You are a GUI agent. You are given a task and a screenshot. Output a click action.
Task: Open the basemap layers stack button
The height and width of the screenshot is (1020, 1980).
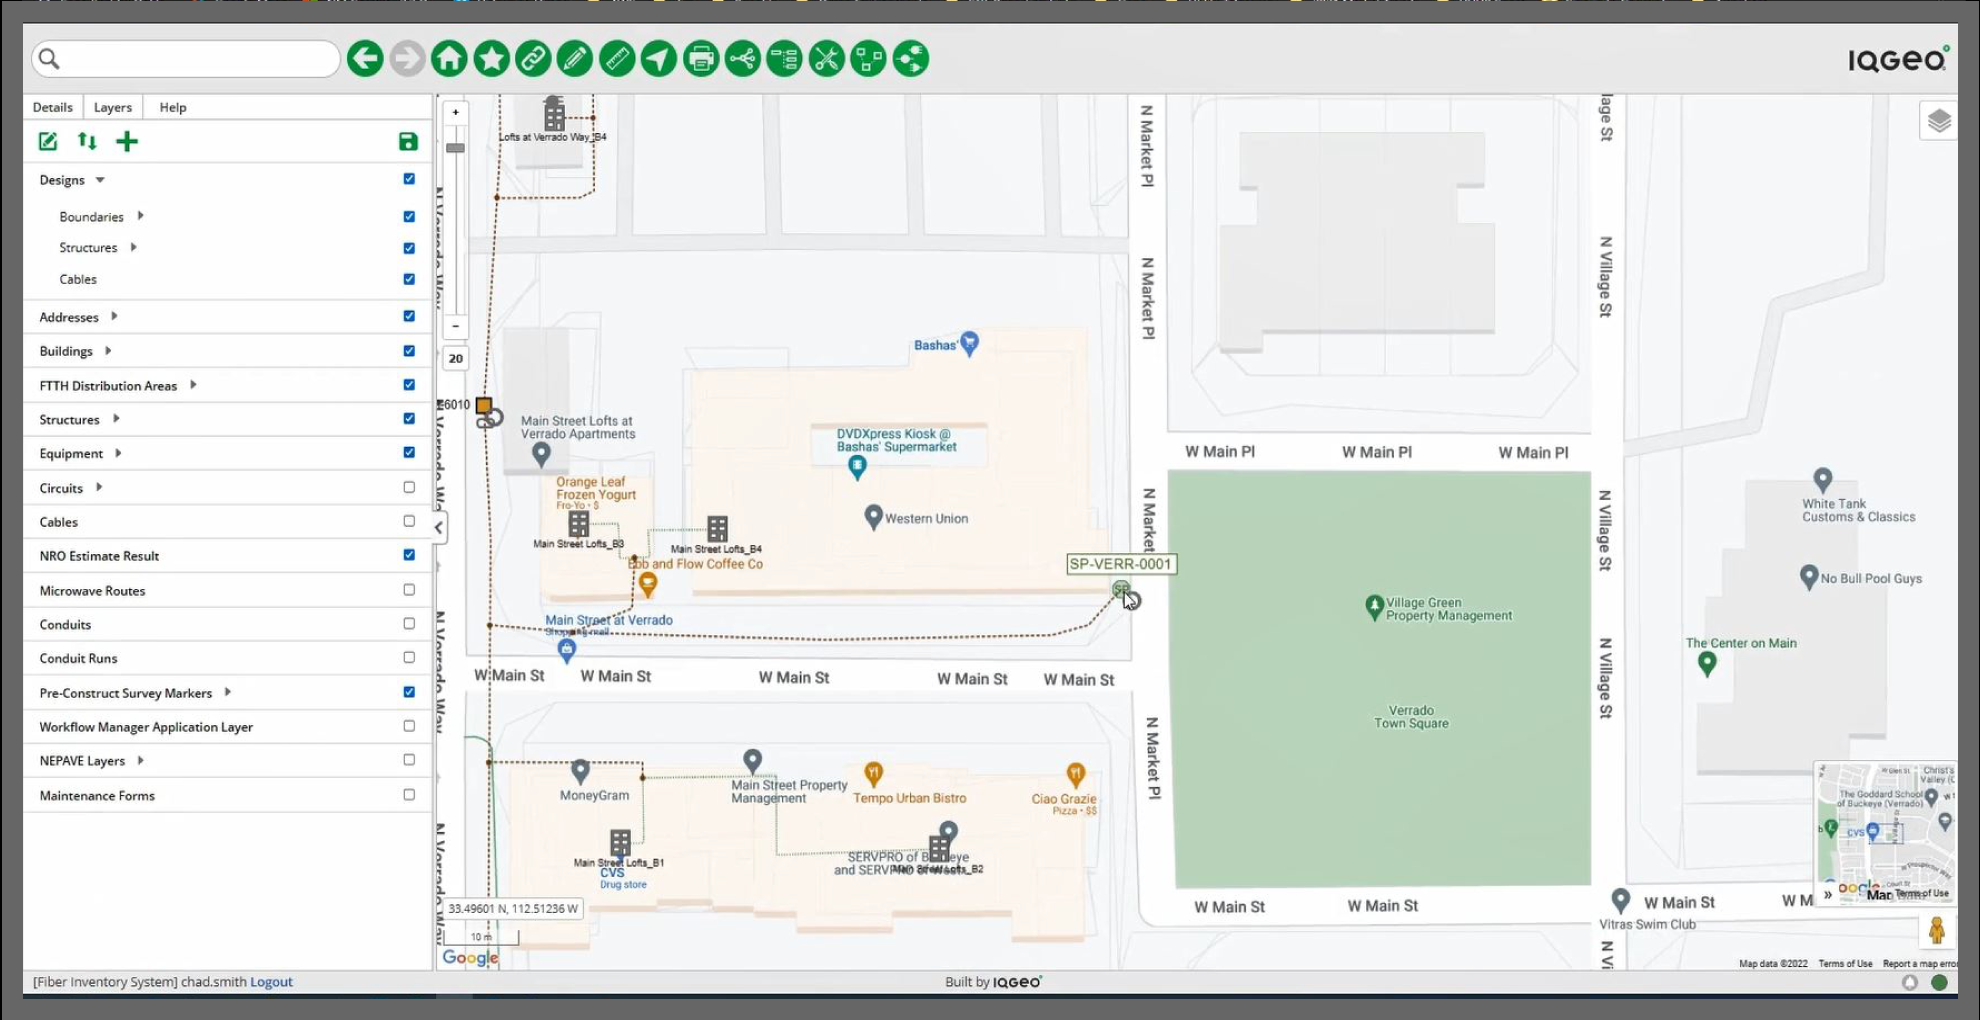click(1939, 121)
